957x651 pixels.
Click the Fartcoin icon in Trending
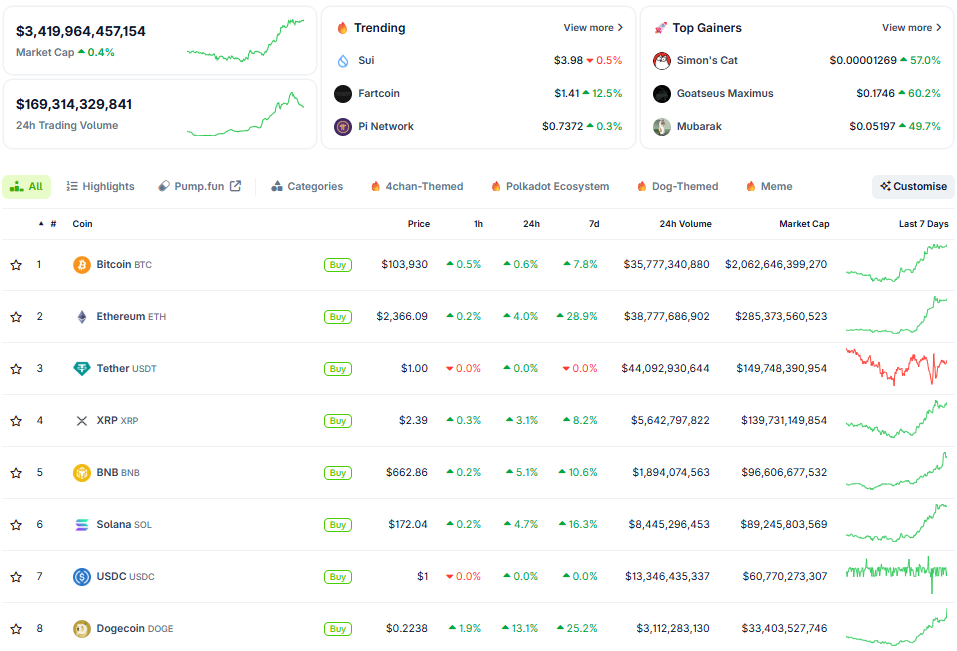point(343,94)
